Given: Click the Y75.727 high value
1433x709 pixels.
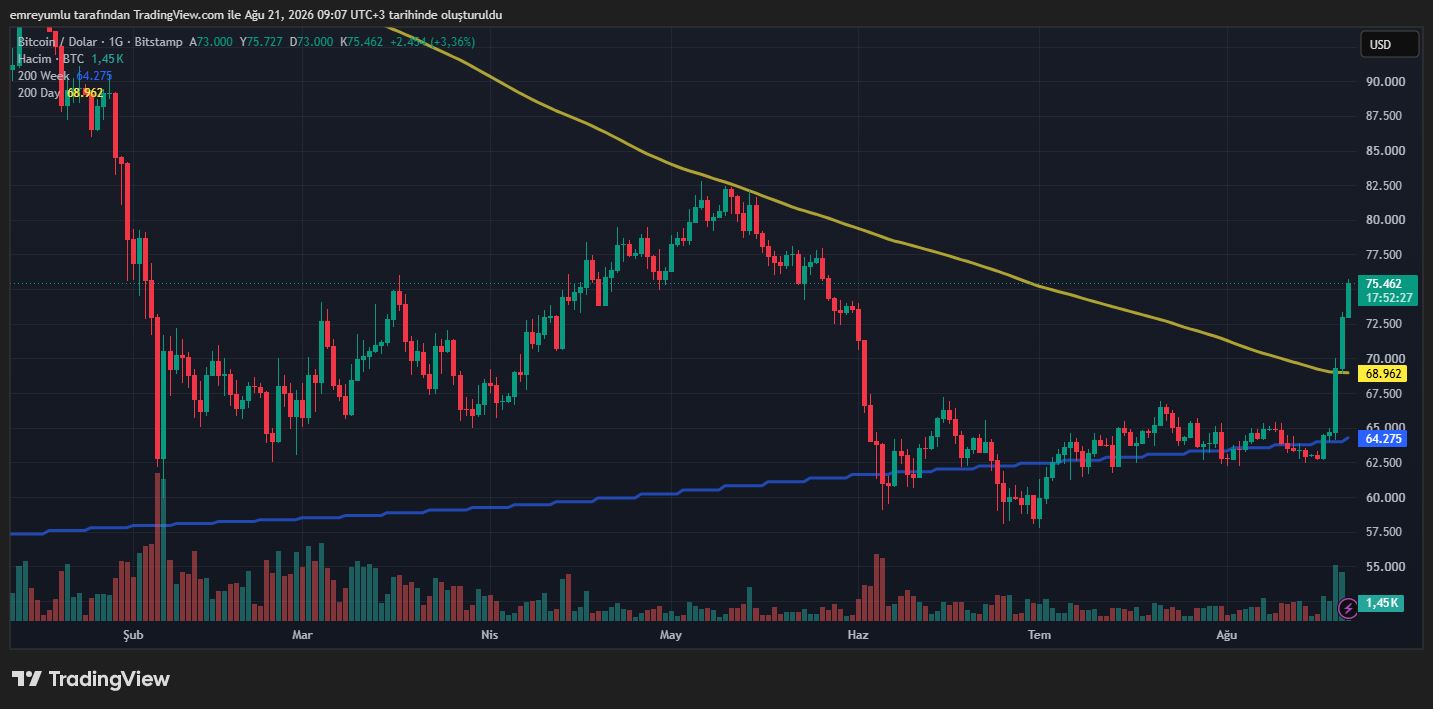Looking at the screenshot, I should point(261,42).
